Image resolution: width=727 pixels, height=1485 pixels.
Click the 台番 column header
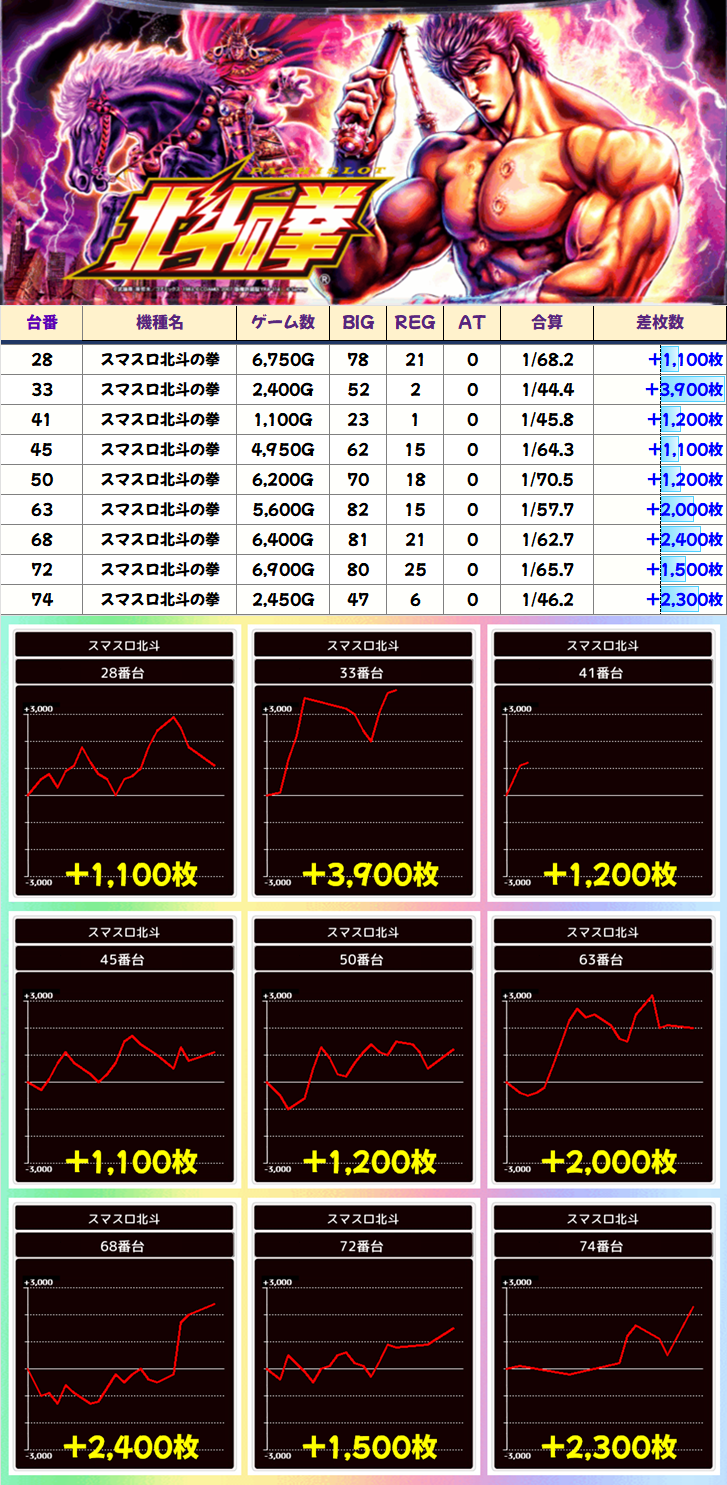(41, 323)
